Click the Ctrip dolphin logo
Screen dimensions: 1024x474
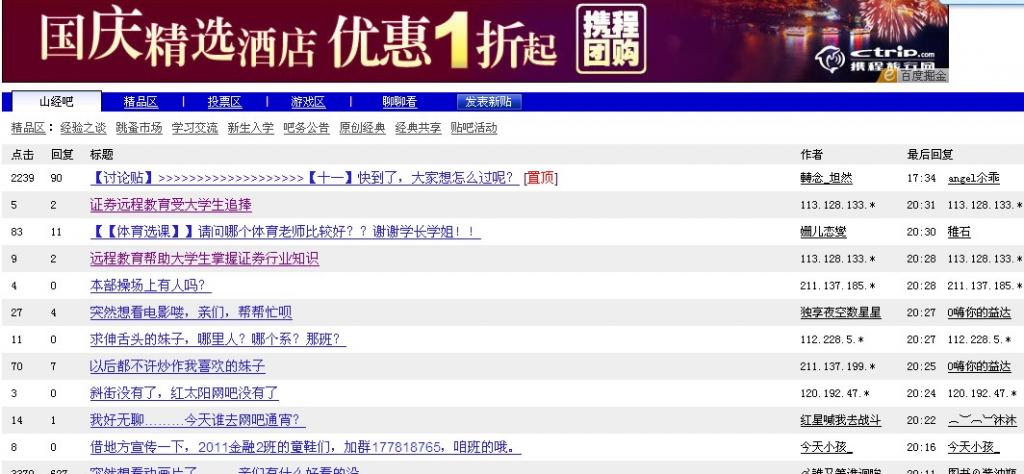(x=835, y=61)
